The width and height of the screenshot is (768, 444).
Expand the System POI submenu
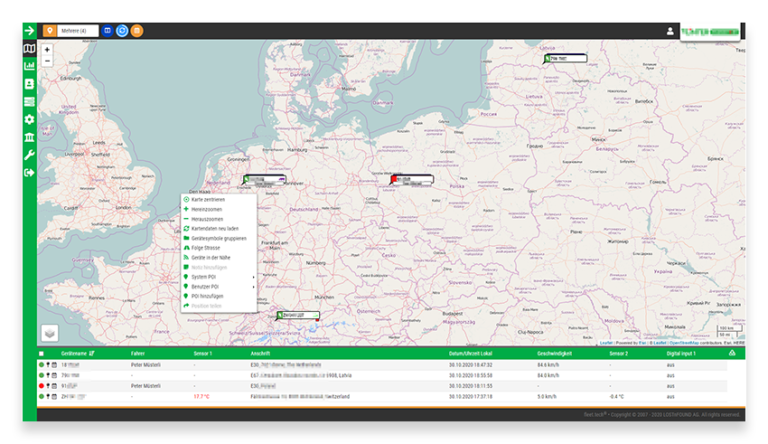click(x=219, y=277)
